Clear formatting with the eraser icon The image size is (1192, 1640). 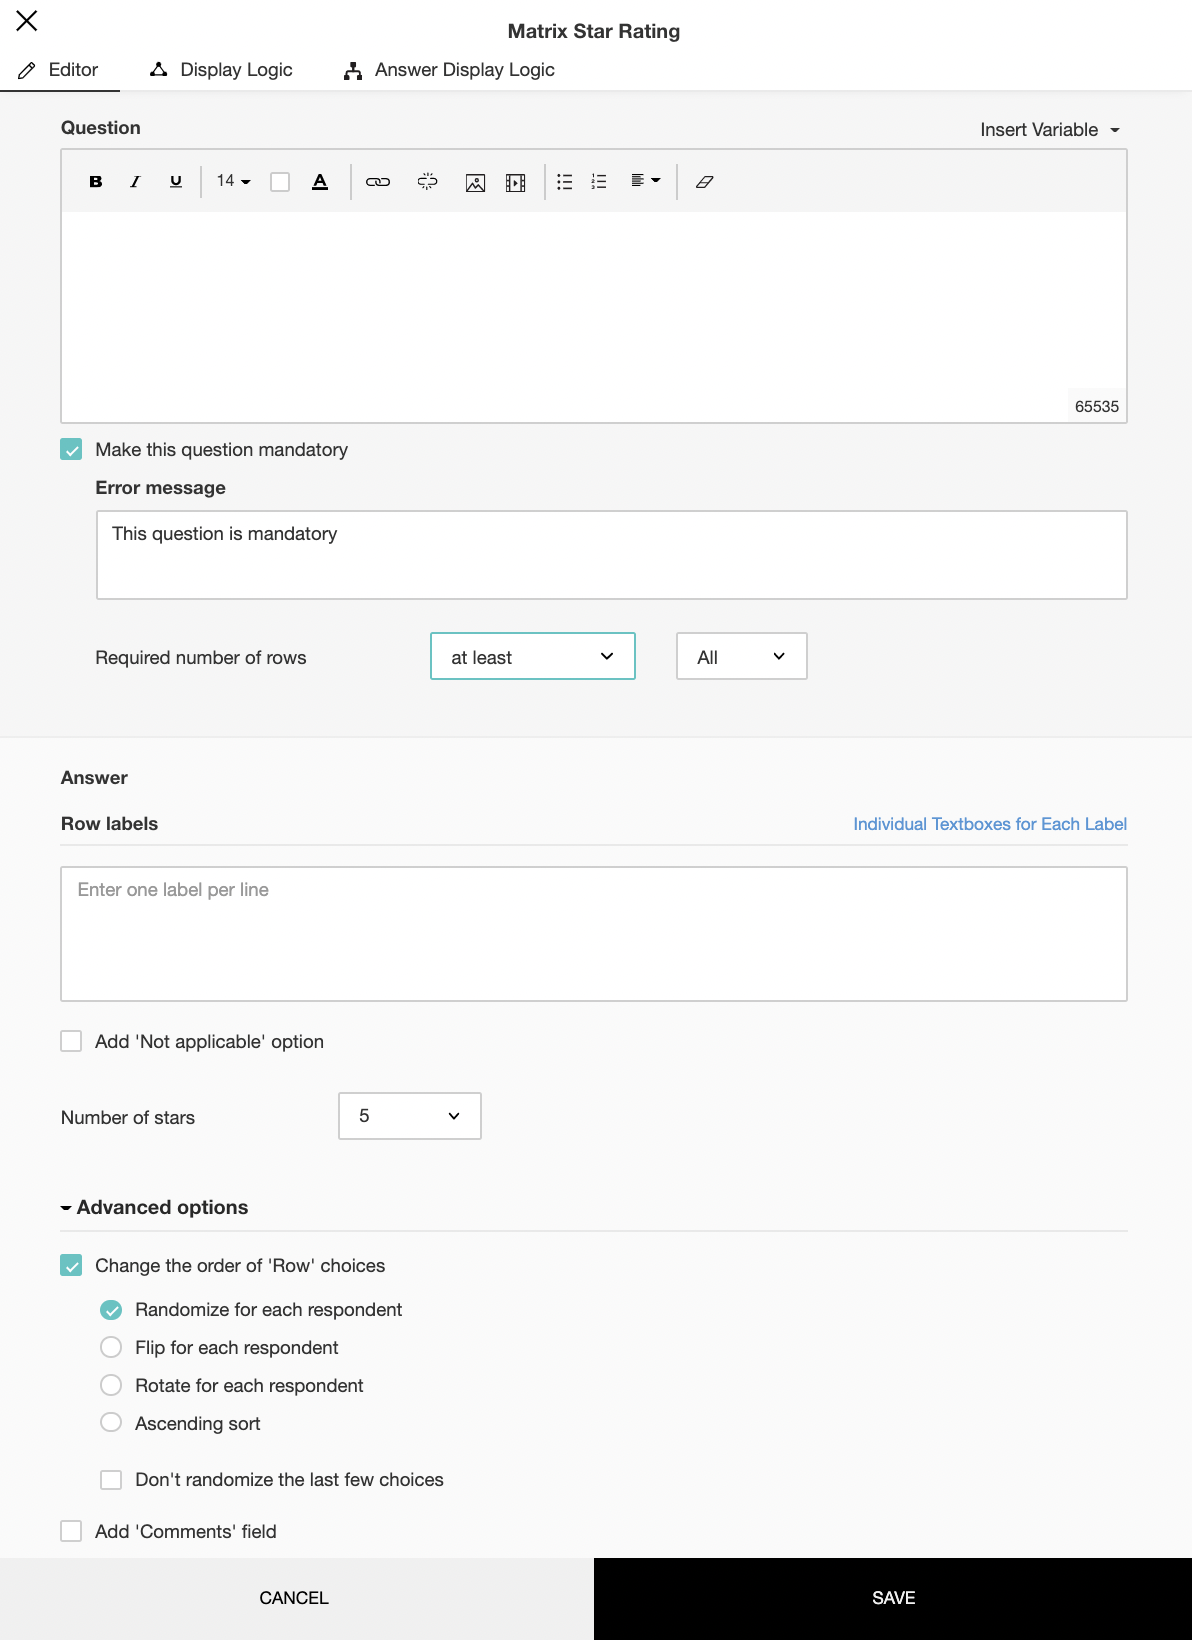tap(704, 182)
